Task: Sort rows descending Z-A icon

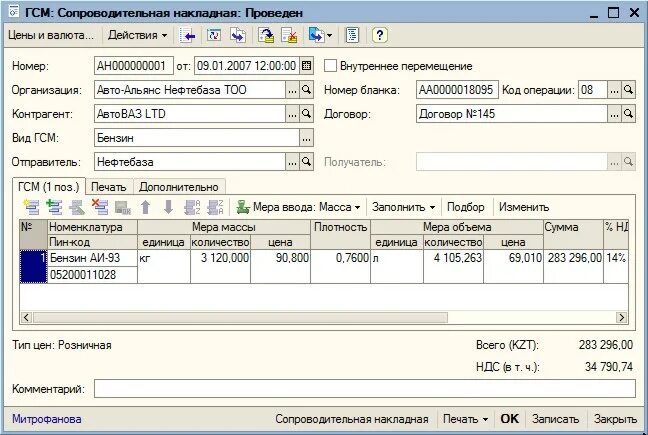Action: point(215,207)
